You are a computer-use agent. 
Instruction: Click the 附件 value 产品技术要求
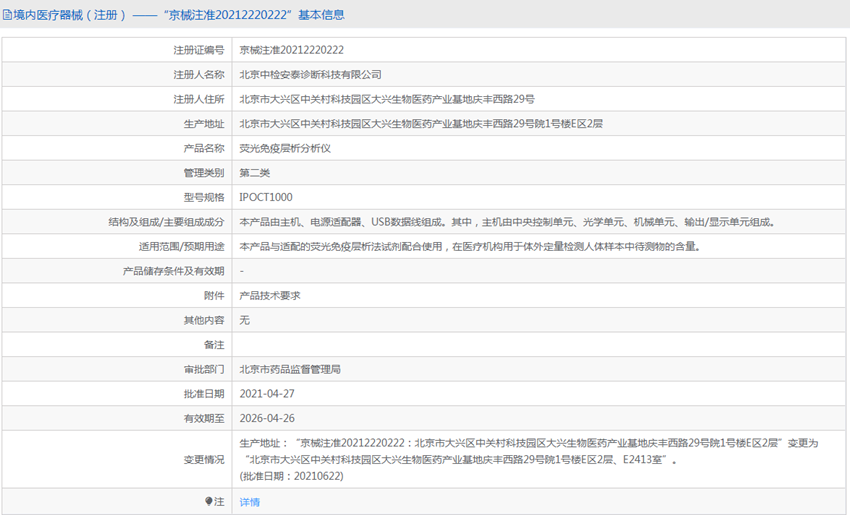(x=270, y=295)
